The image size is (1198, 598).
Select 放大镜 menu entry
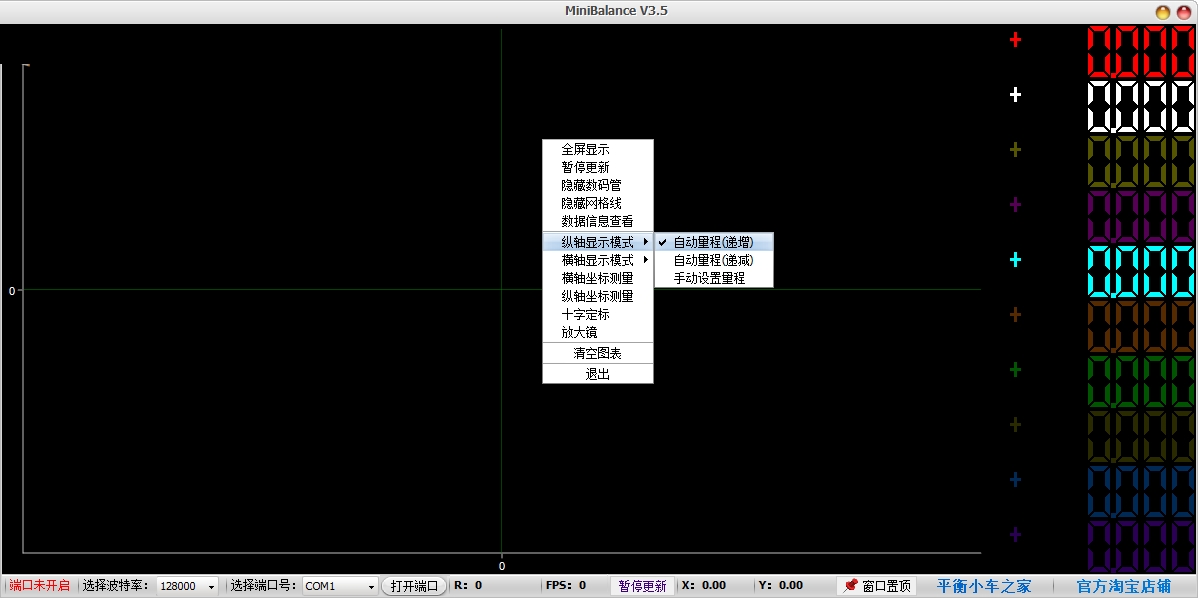click(597, 333)
